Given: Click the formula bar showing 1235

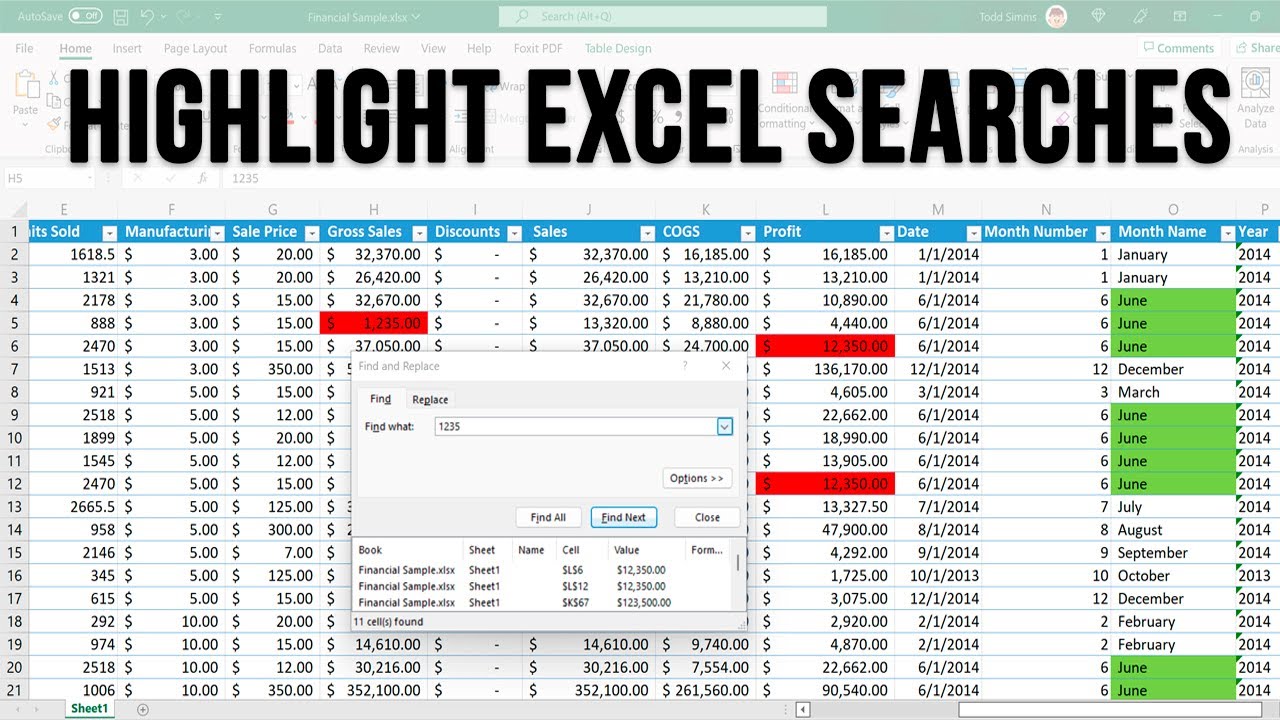Looking at the screenshot, I should (x=750, y=178).
